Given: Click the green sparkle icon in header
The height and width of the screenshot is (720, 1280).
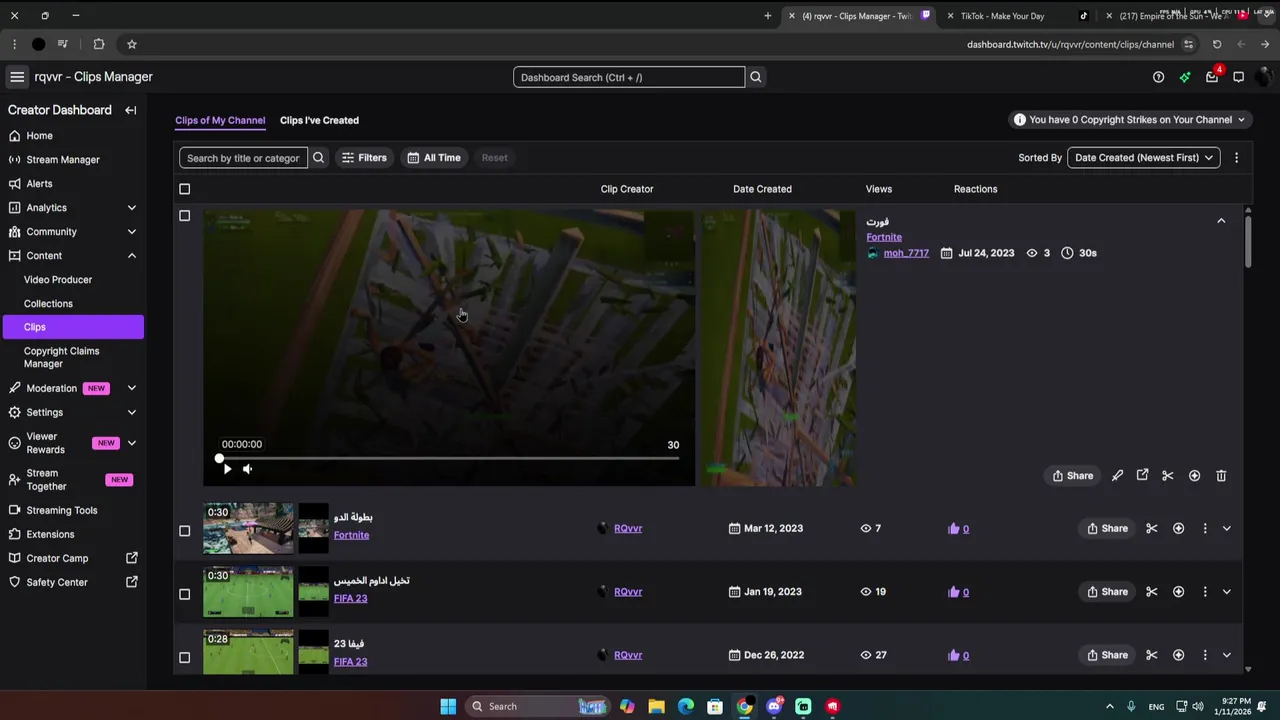Looking at the screenshot, I should [1185, 77].
